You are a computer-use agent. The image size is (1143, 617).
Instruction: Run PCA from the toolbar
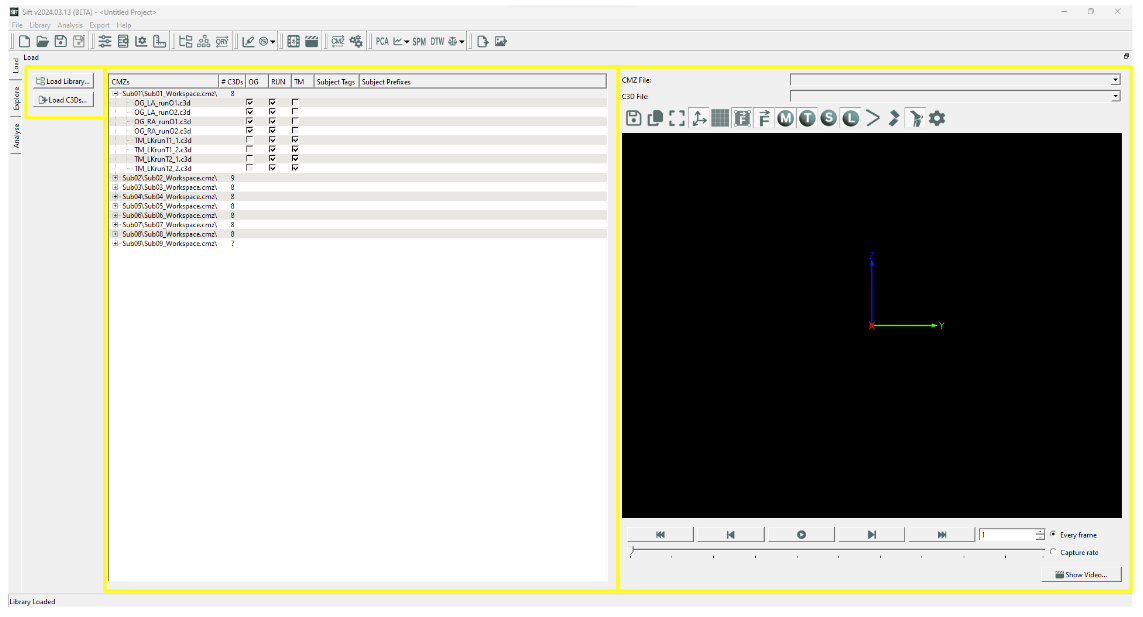click(382, 42)
